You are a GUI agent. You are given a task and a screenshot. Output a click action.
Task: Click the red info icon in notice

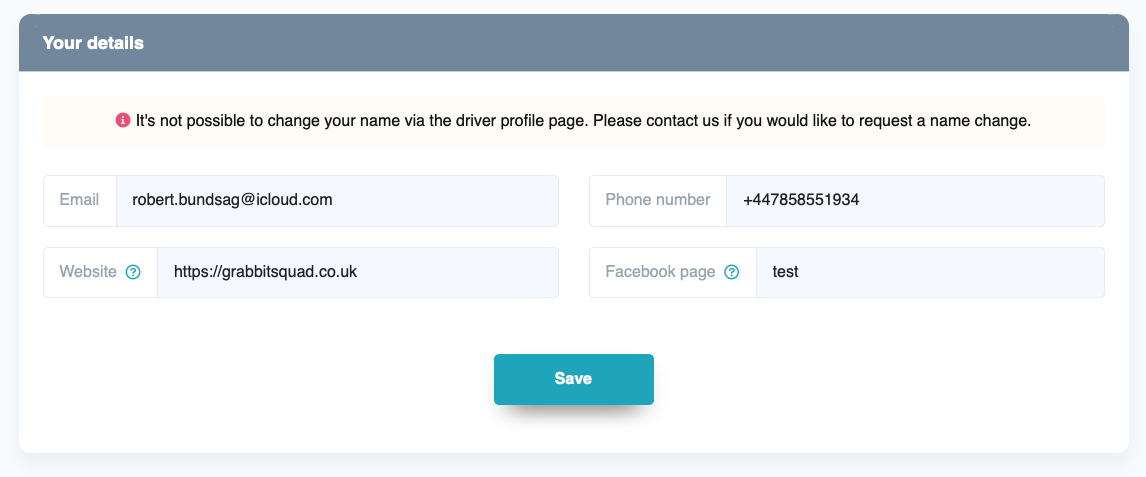pos(123,121)
